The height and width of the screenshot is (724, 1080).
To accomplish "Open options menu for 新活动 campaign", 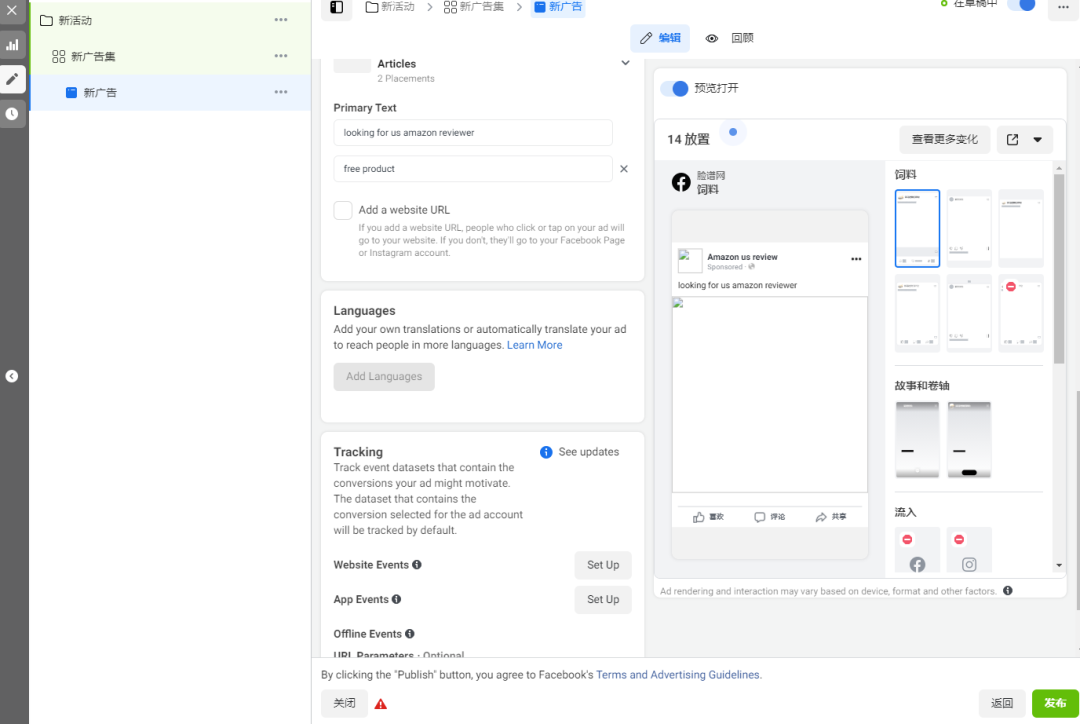I will 281,20.
